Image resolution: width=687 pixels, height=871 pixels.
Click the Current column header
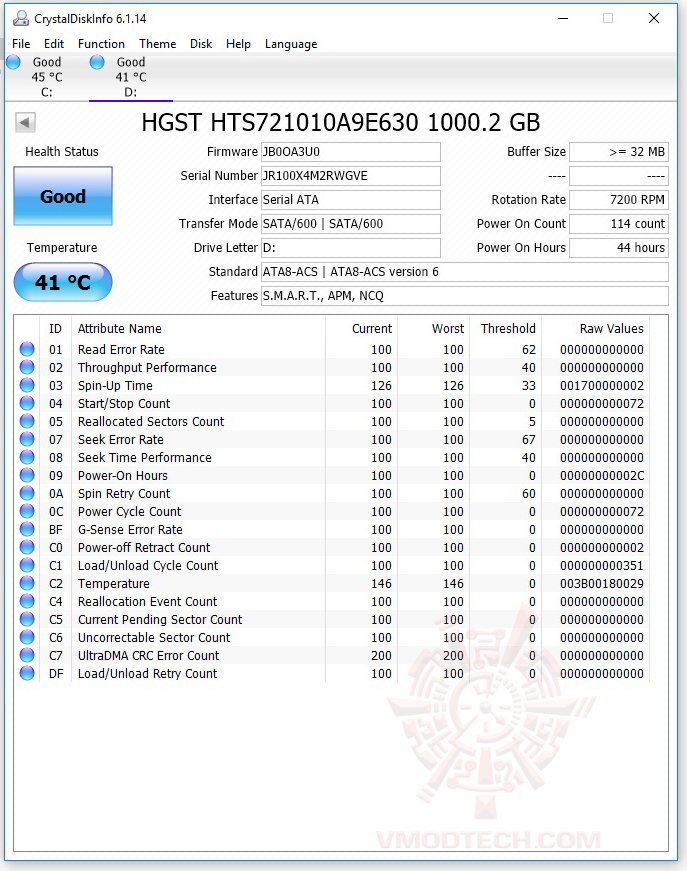coord(362,328)
